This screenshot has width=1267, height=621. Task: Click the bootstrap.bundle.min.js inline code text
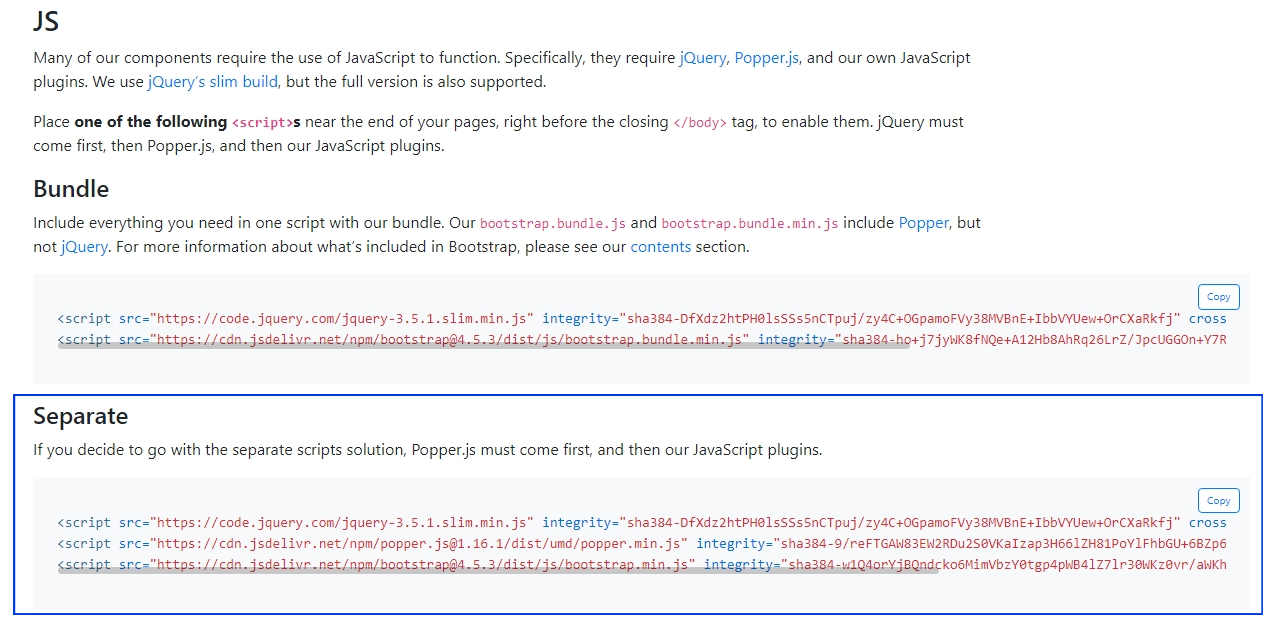pyautogui.click(x=750, y=224)
